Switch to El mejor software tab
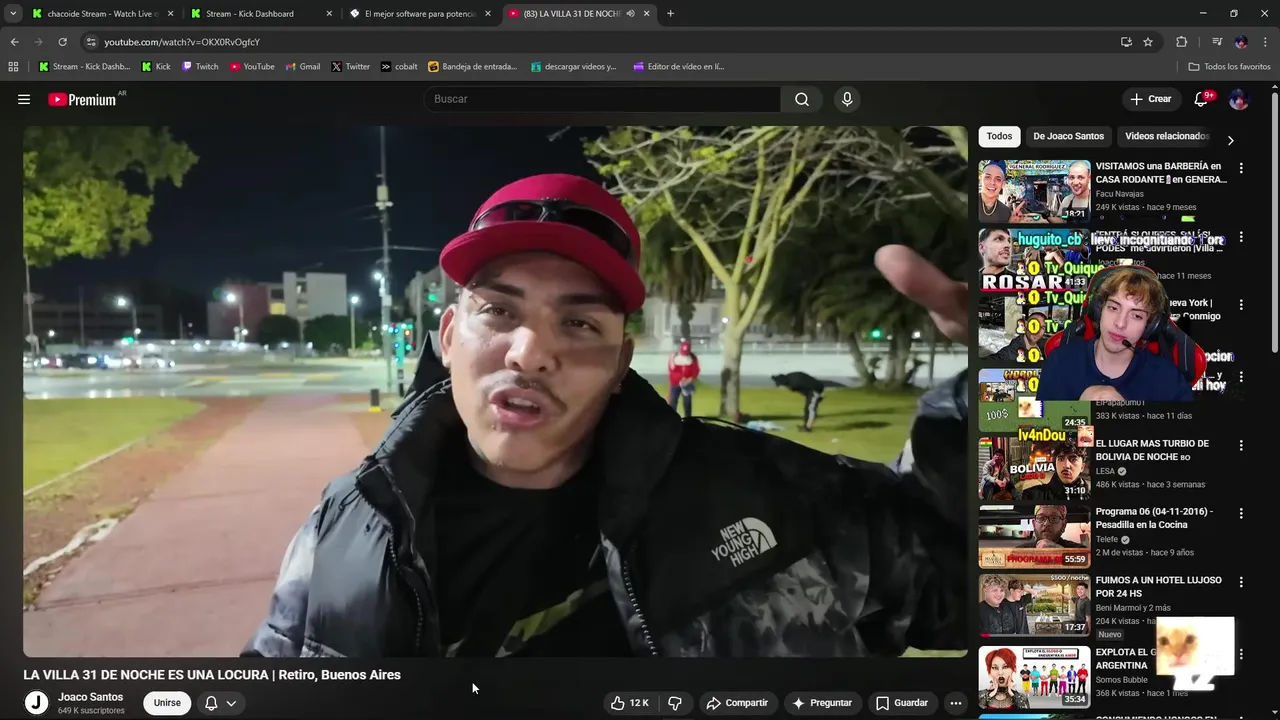This screenshot has width=1280, height=720. tap(420, 14)
